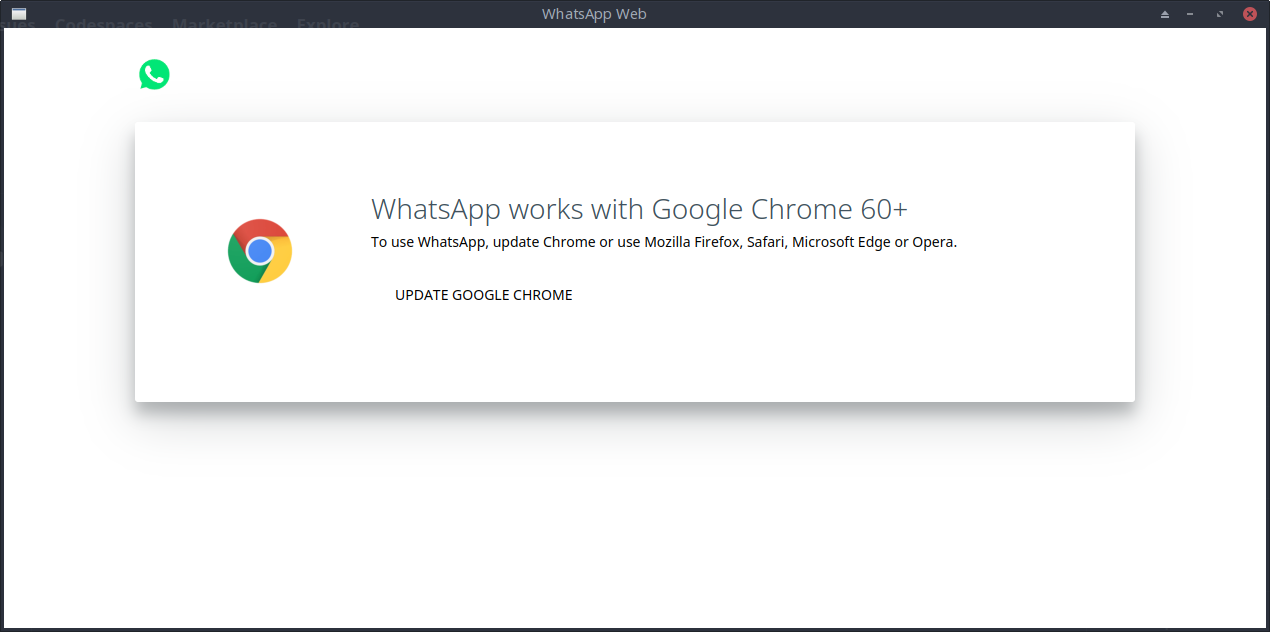Click the Google Chrome logo
Screen dimensions: 1270x632
click(260, 251)
